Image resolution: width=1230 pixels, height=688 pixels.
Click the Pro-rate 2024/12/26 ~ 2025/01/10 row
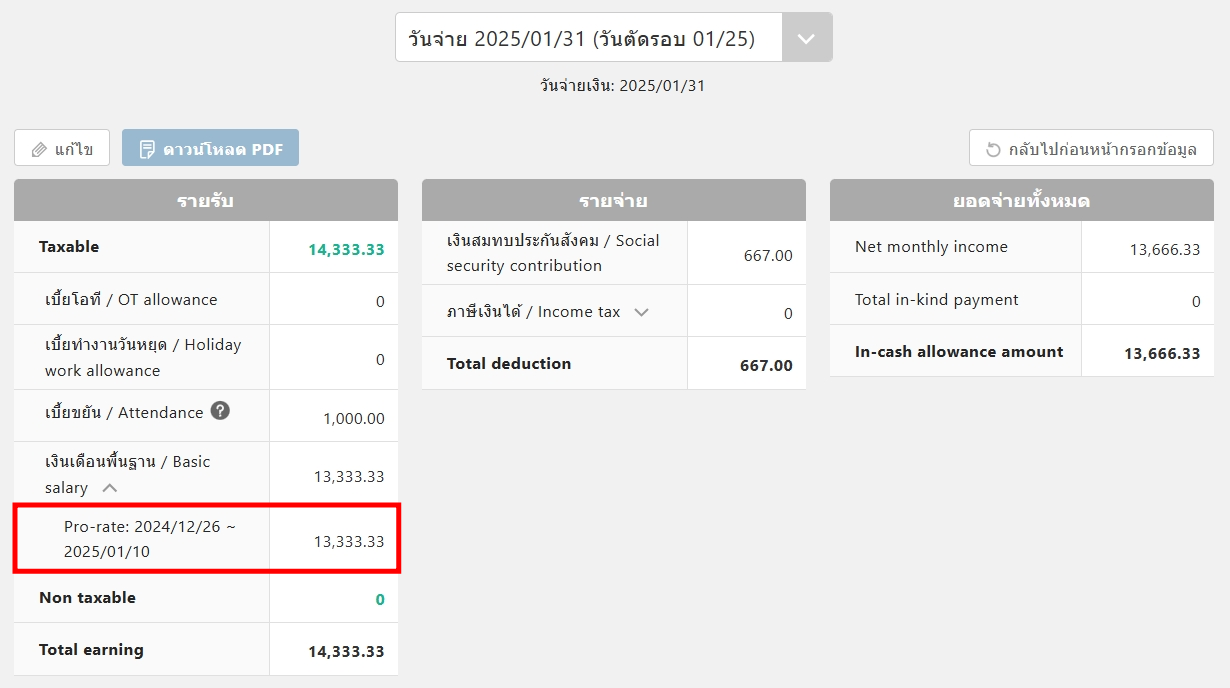[x=150, y=539]
